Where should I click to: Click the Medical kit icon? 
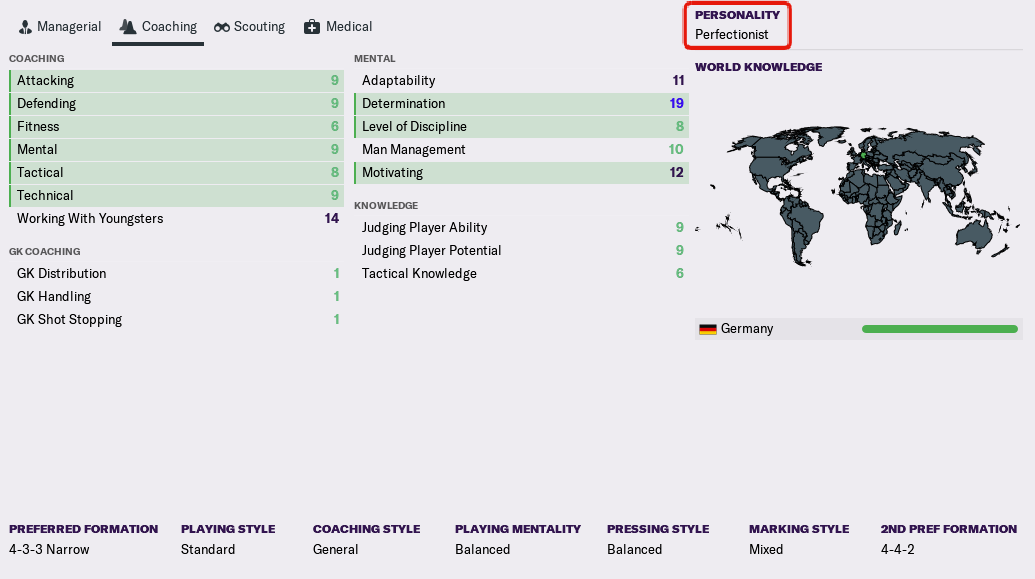(312, 27)
